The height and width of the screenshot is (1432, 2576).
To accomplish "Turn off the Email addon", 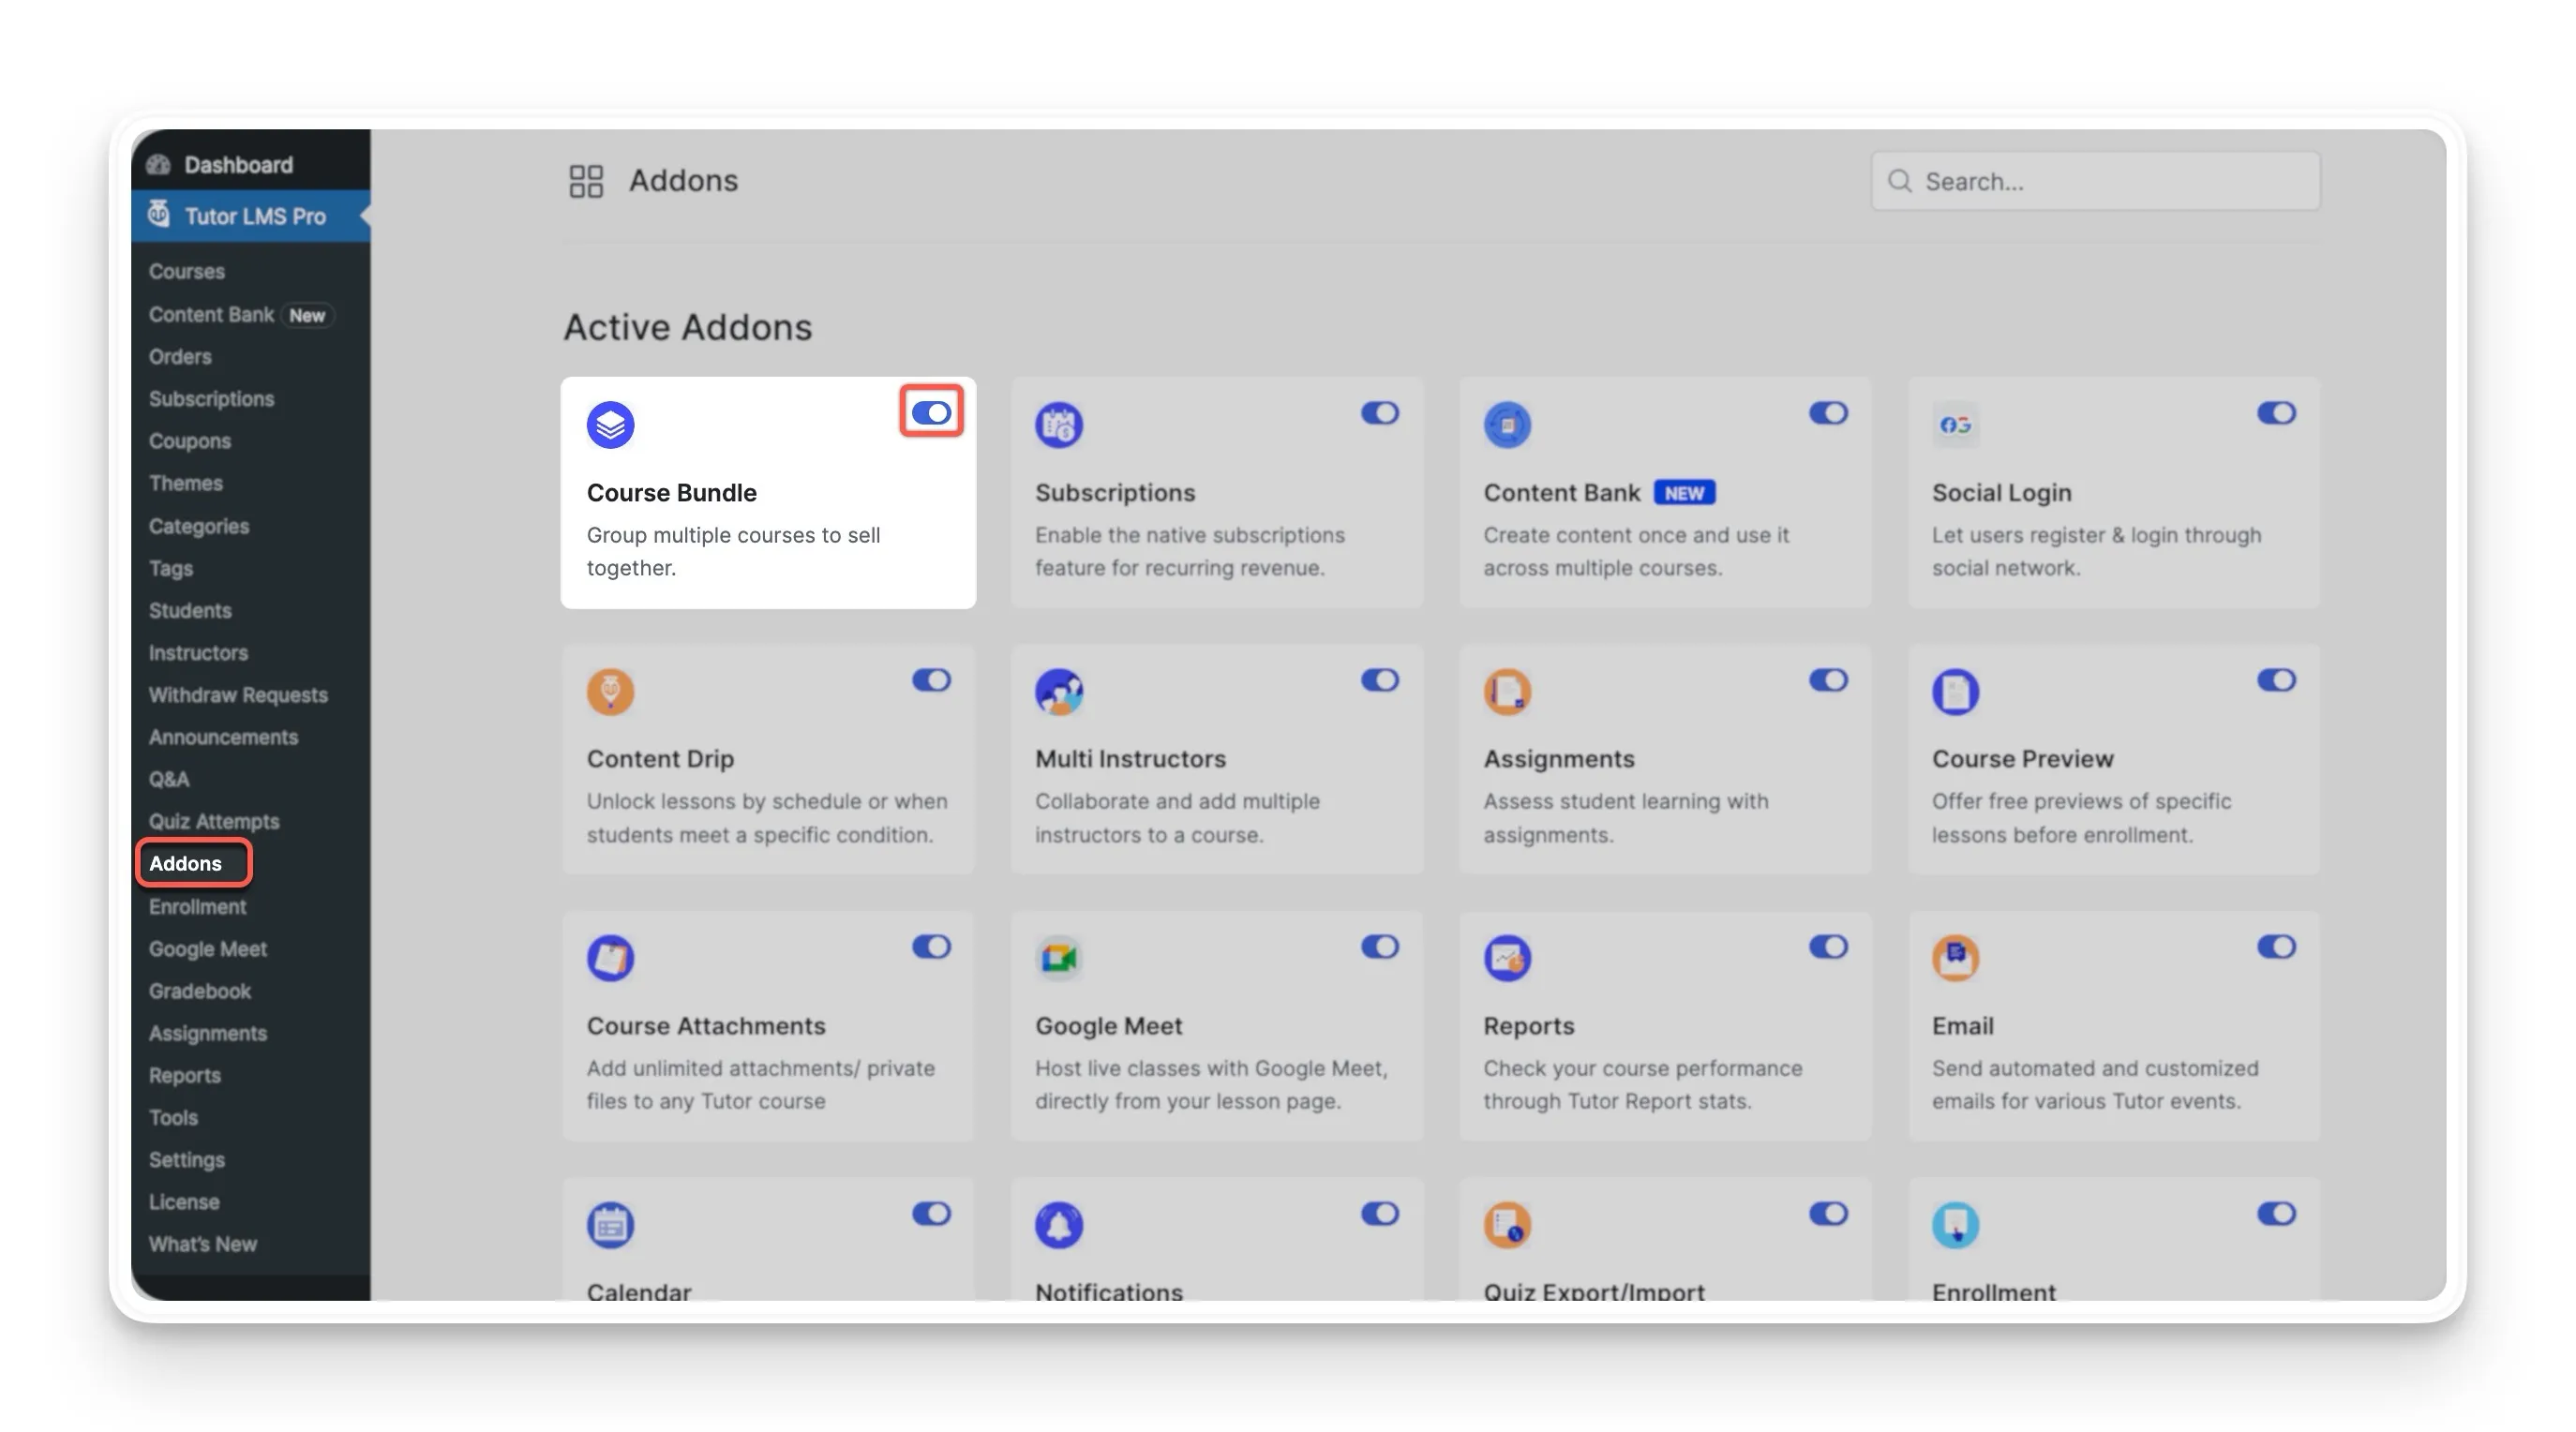I will click(2275, 946).
